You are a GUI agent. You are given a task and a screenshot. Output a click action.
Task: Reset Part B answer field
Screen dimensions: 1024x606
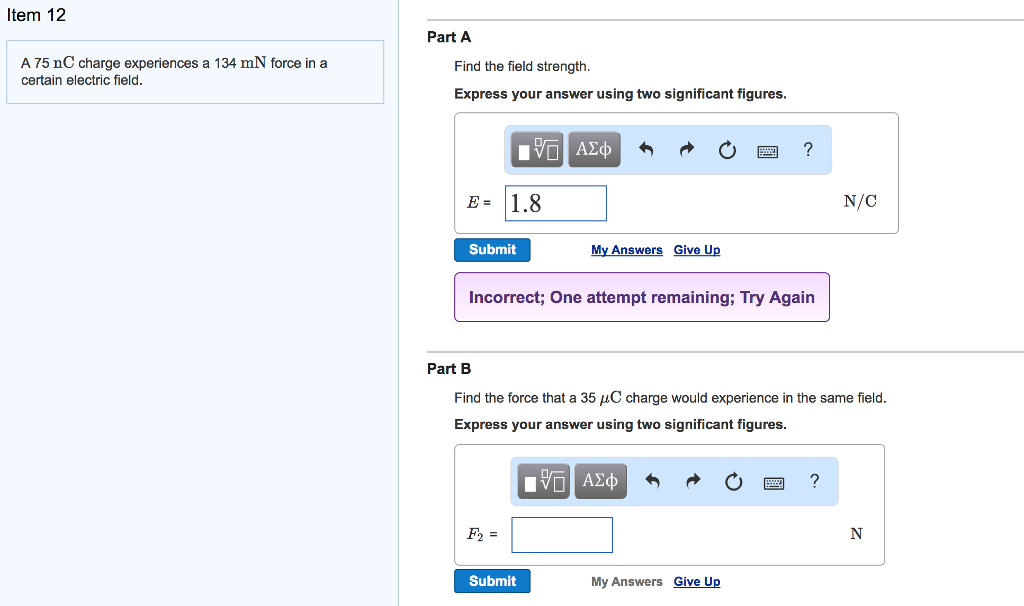[x=734, y=483]
